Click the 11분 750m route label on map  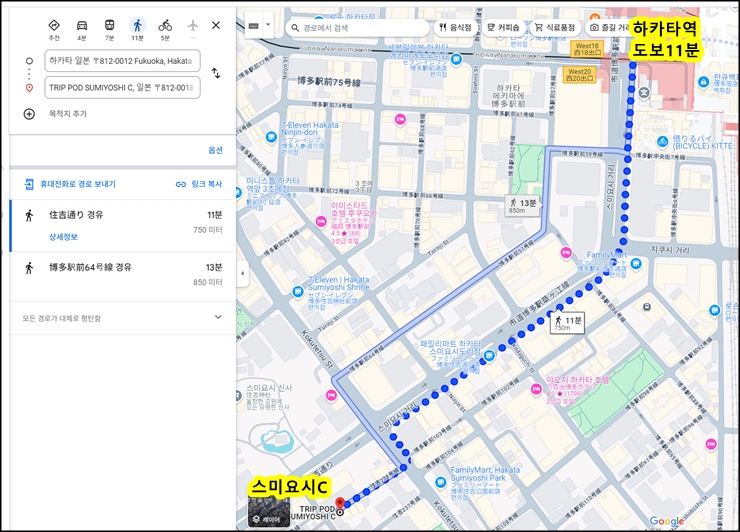tap(567, 322)
